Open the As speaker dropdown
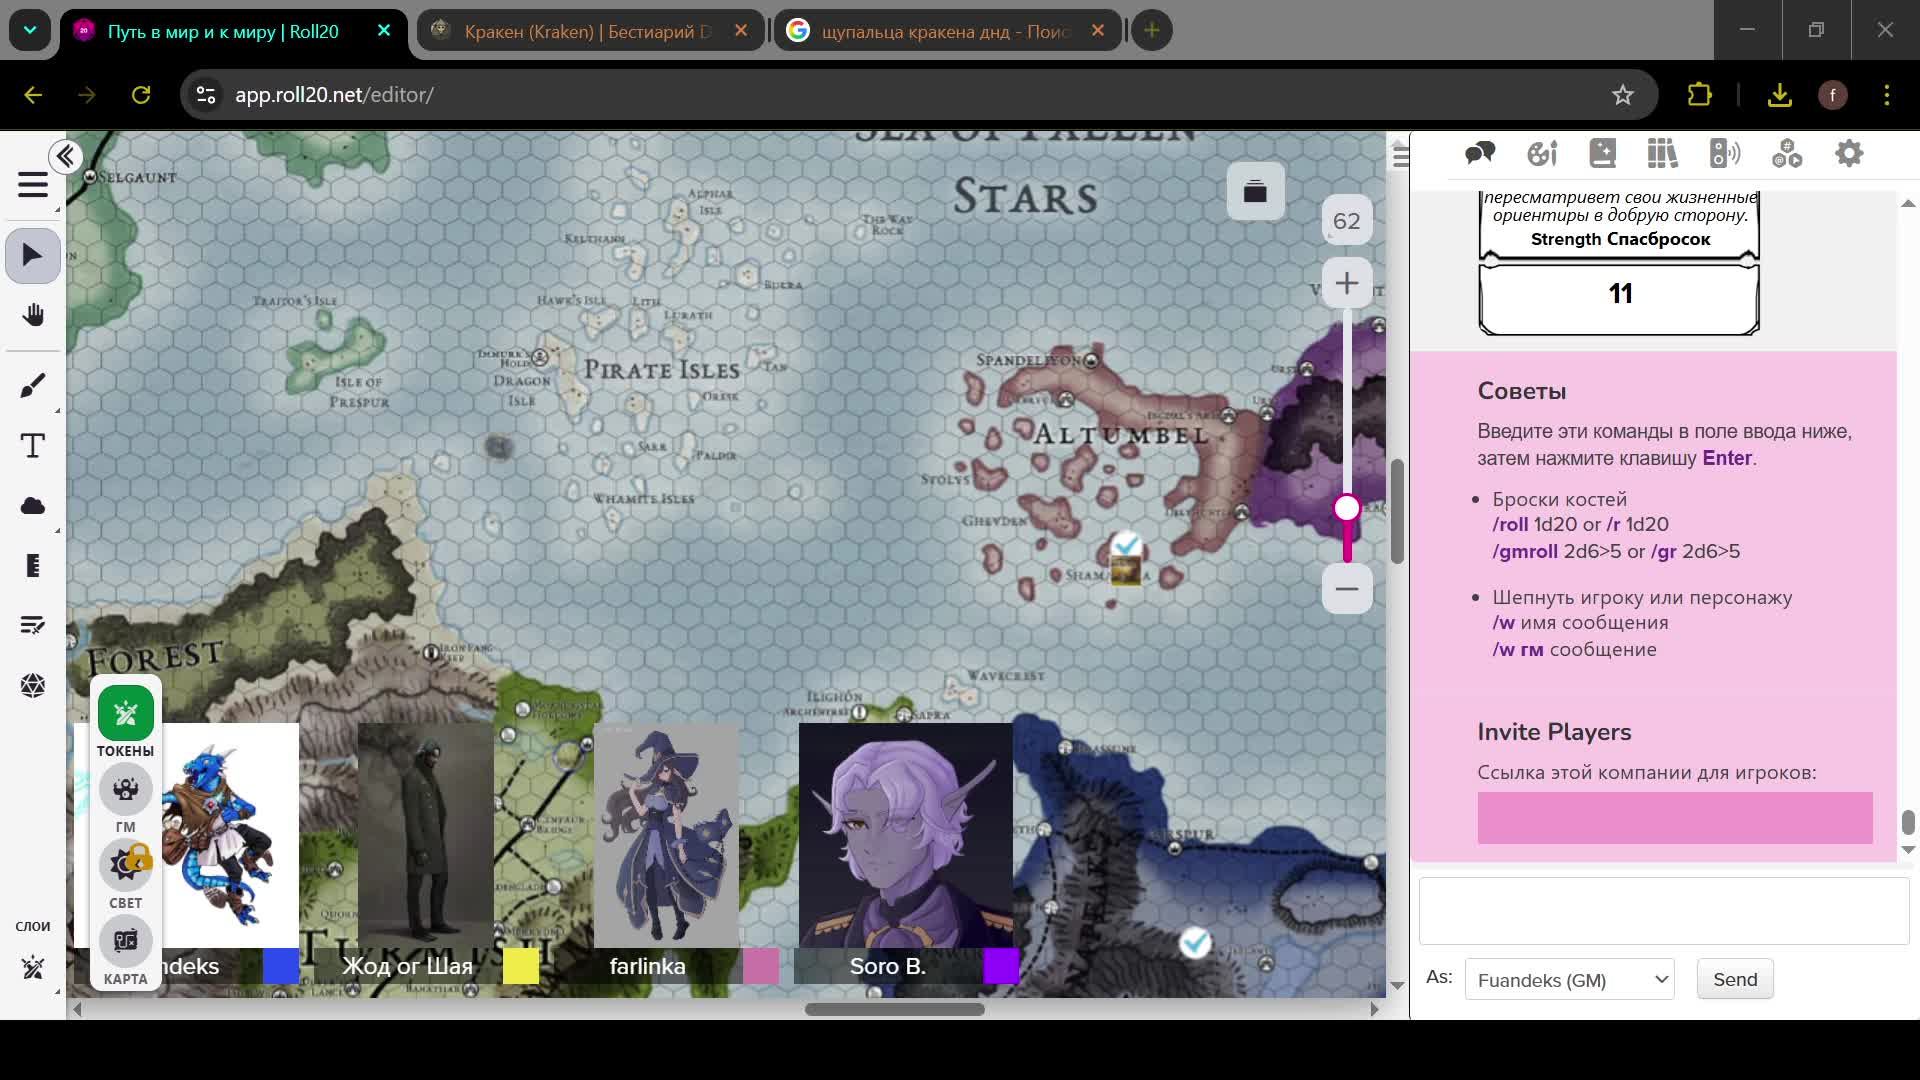1920x1080 pixels. tap(1568, 980)
